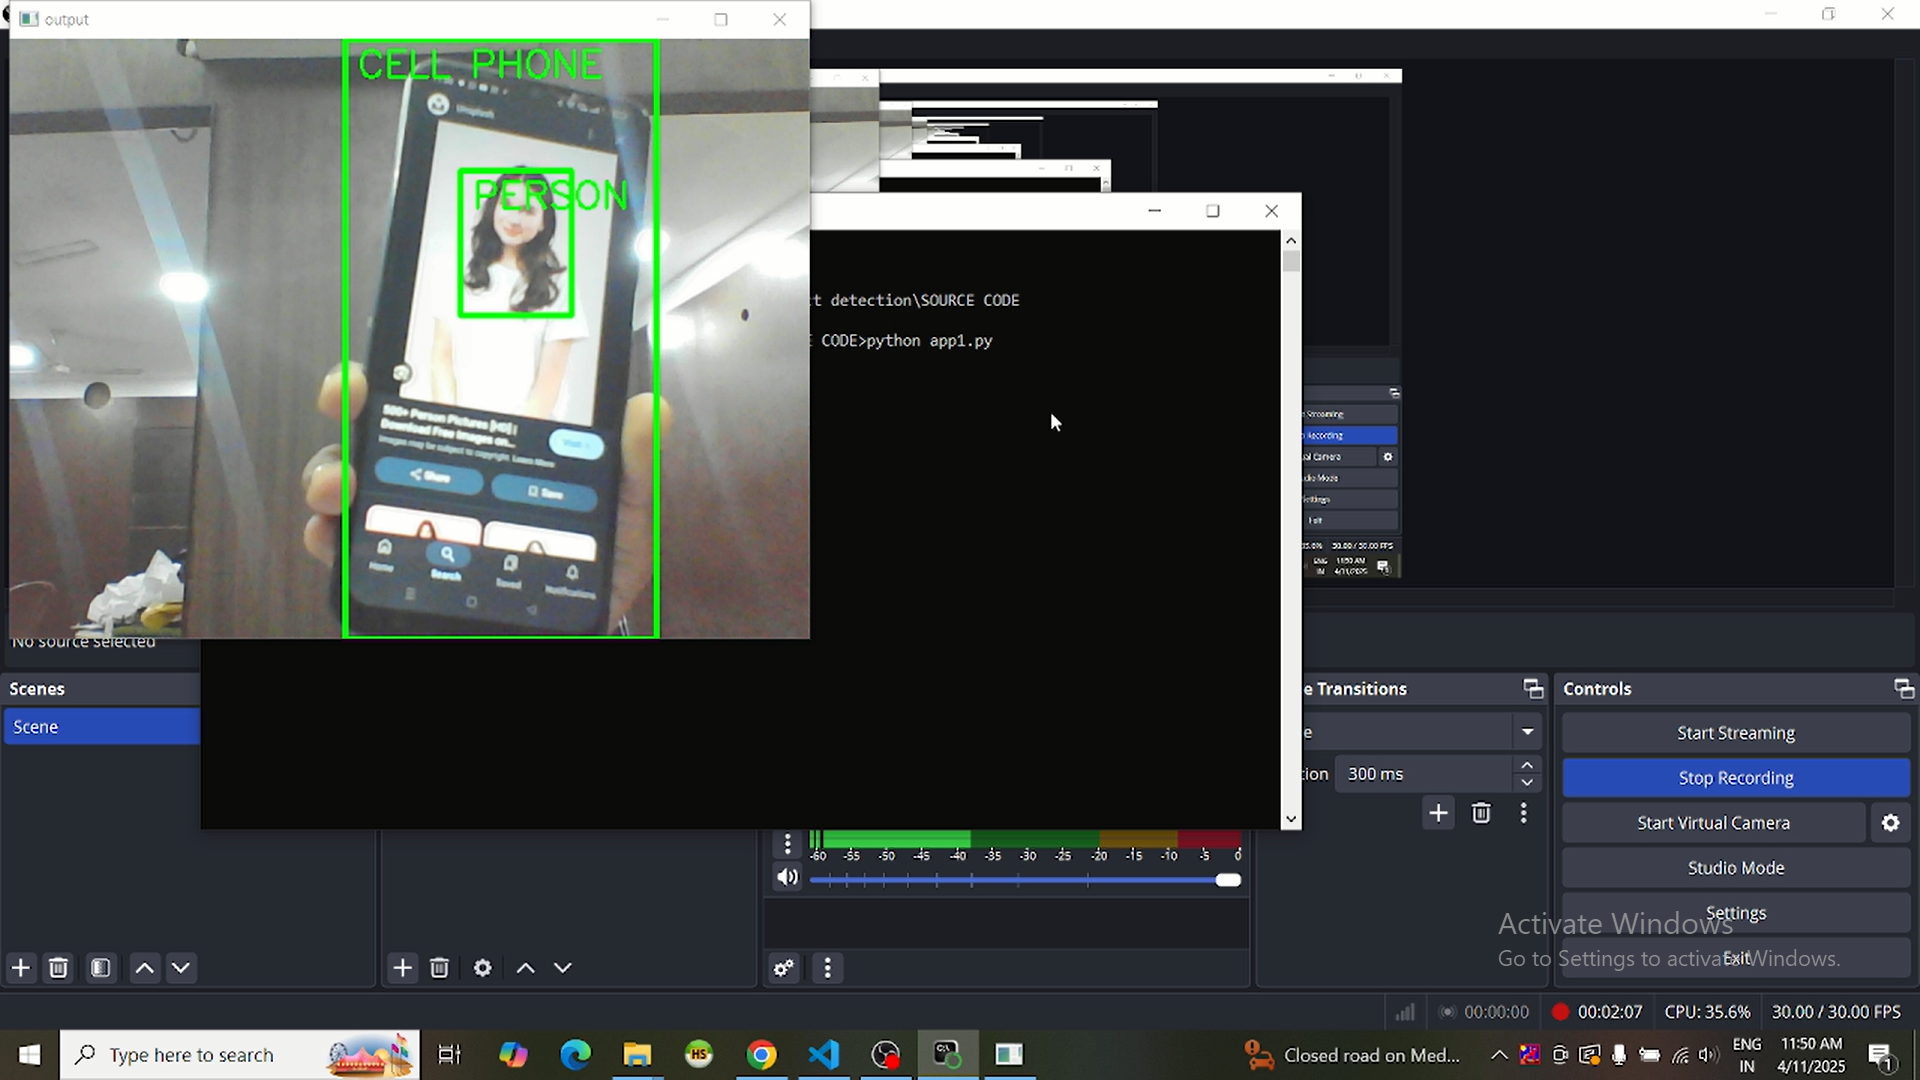Add a new scene with plus icon
This screenshot has height=1080, width=1920.
[x=21, y=968]
